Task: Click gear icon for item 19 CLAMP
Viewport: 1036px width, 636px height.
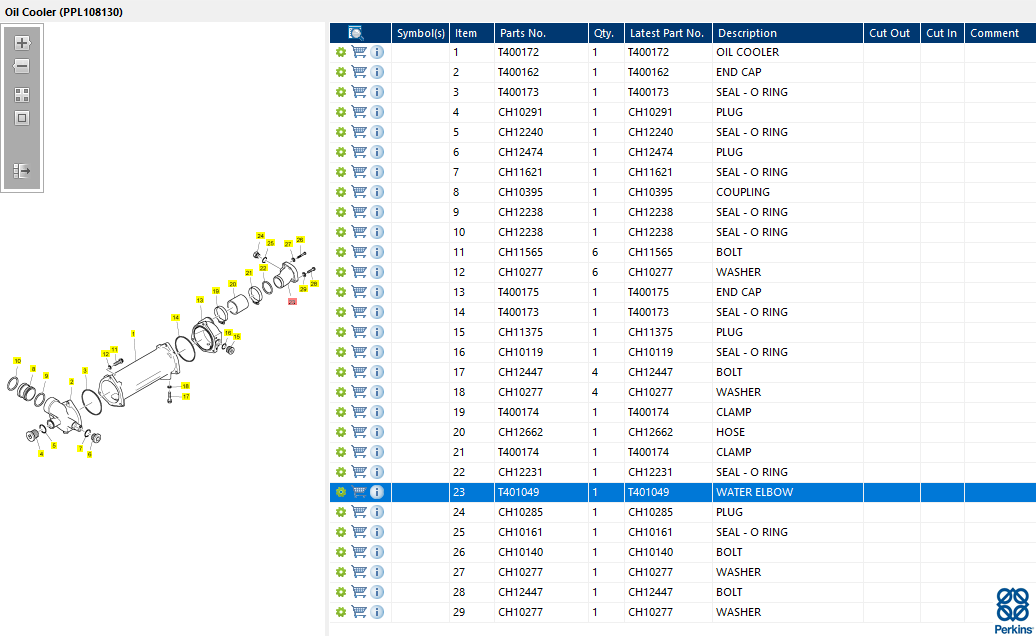Action: (x=341, y=412)
